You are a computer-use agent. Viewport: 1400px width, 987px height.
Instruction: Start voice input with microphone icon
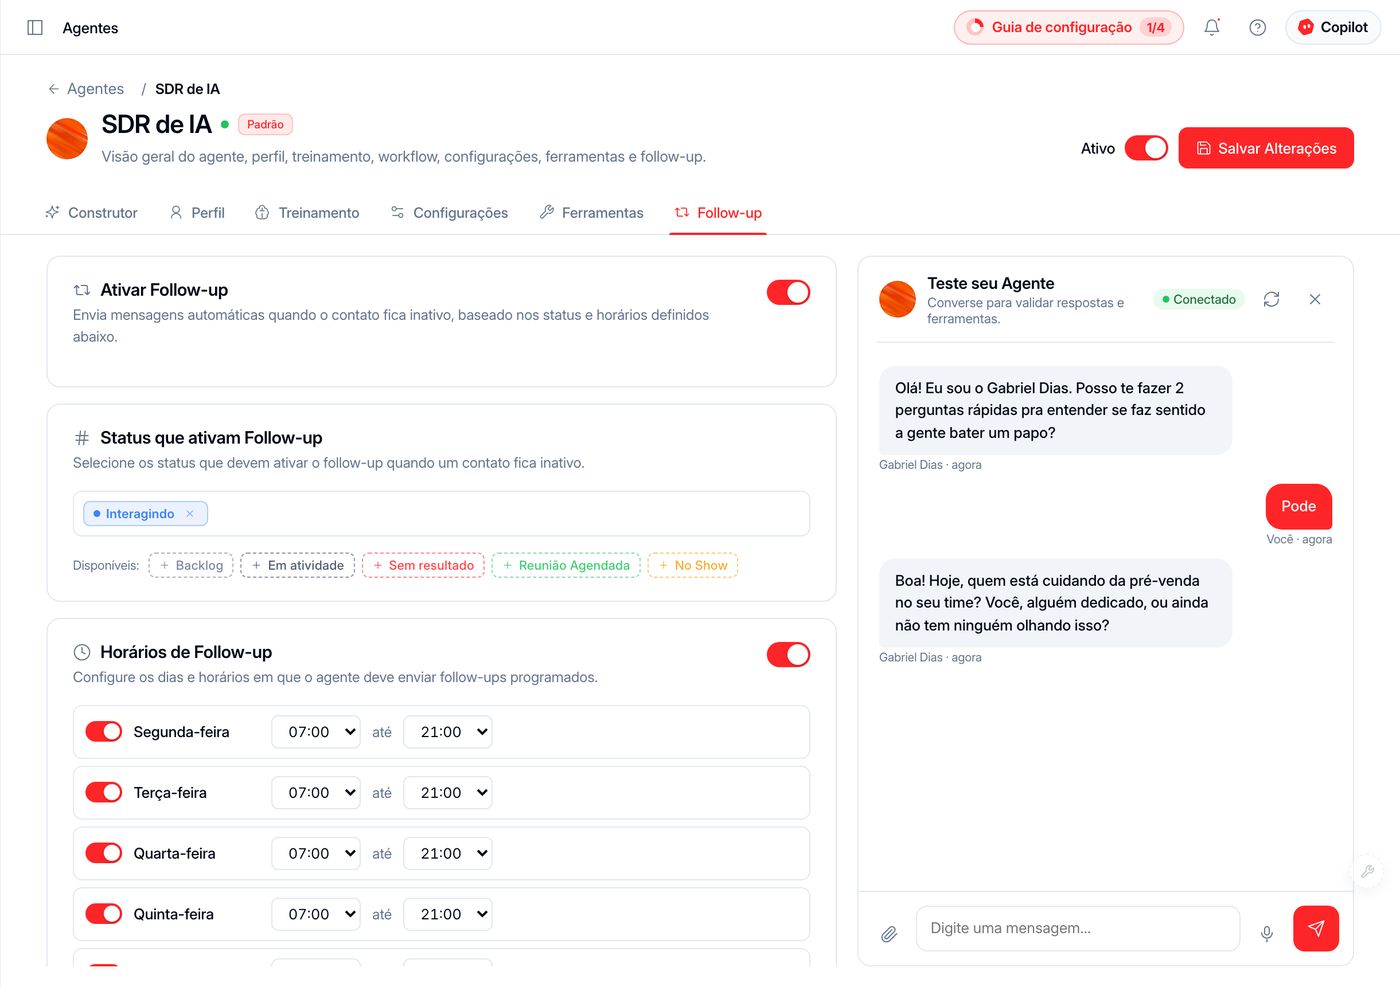coord(1267,934)
